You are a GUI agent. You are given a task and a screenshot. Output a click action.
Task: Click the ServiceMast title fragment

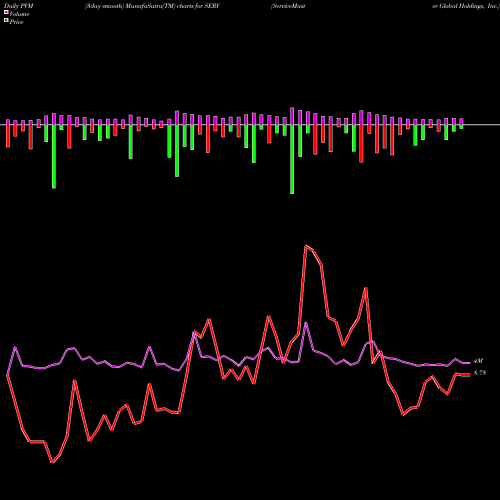click(x=288, y=6)
